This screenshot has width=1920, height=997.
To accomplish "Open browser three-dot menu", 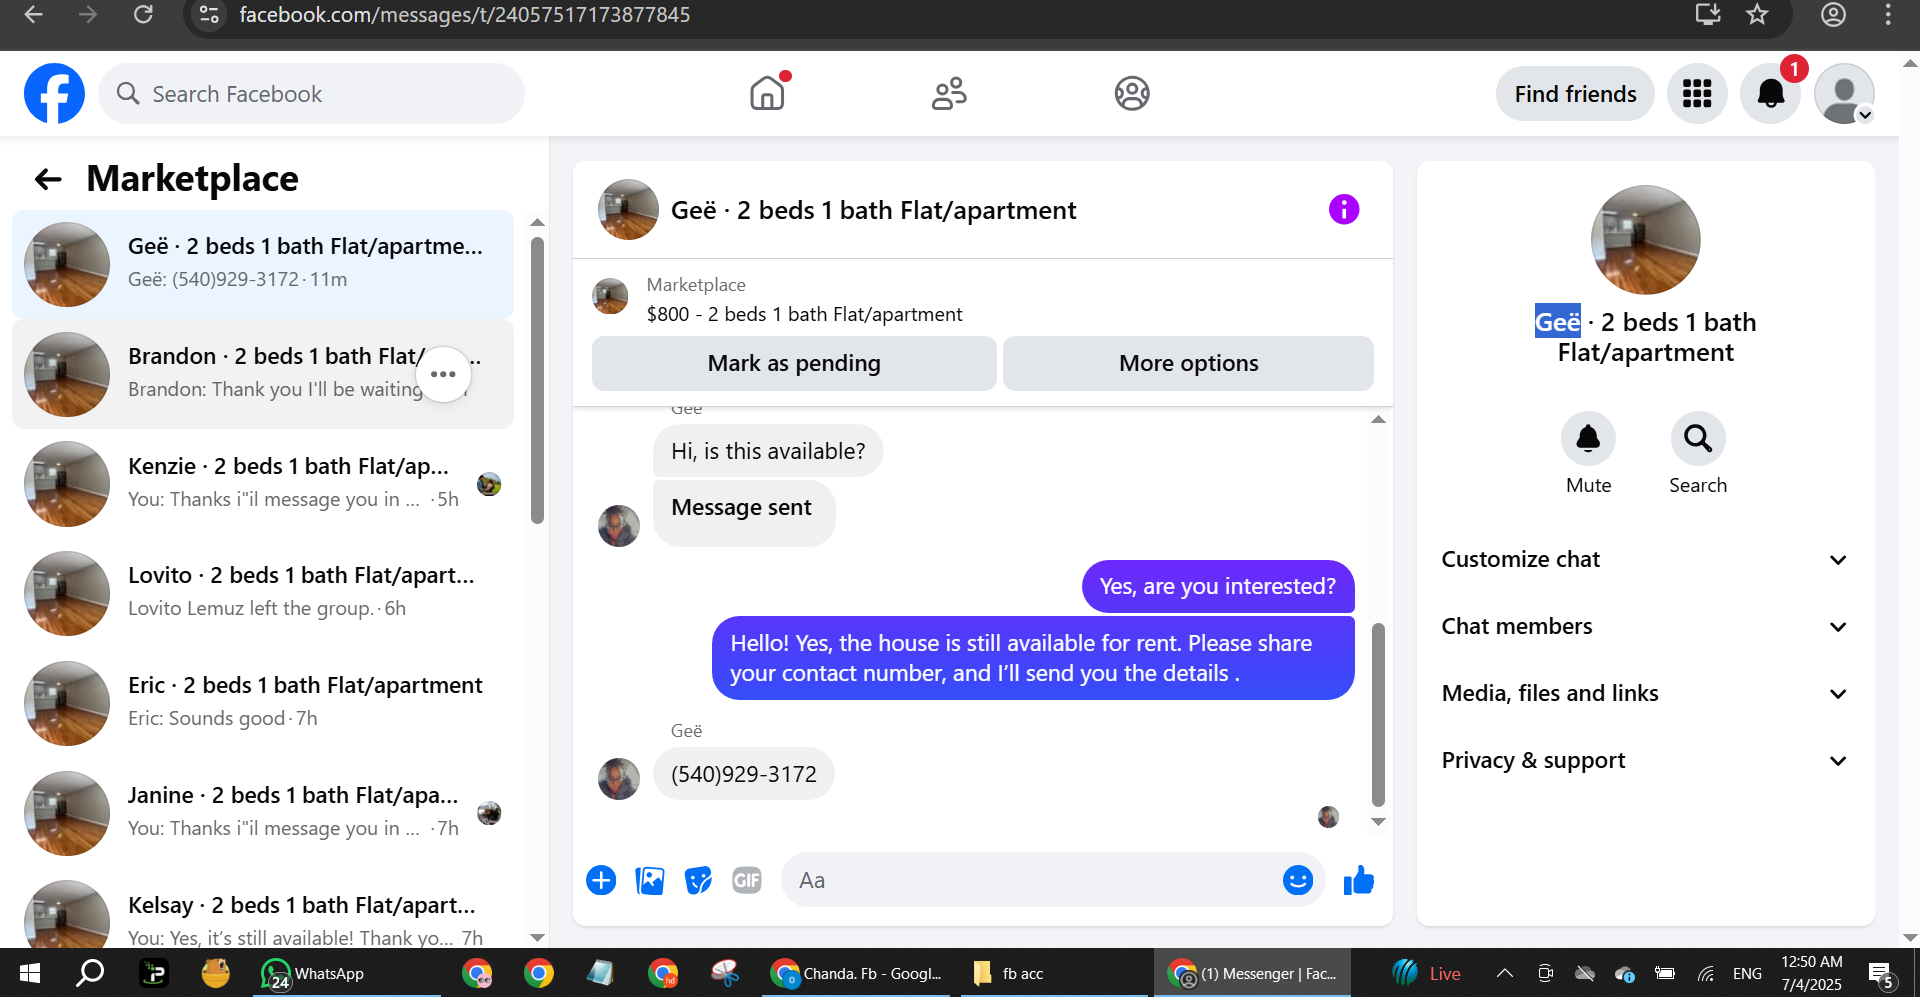I will 1888,14.
